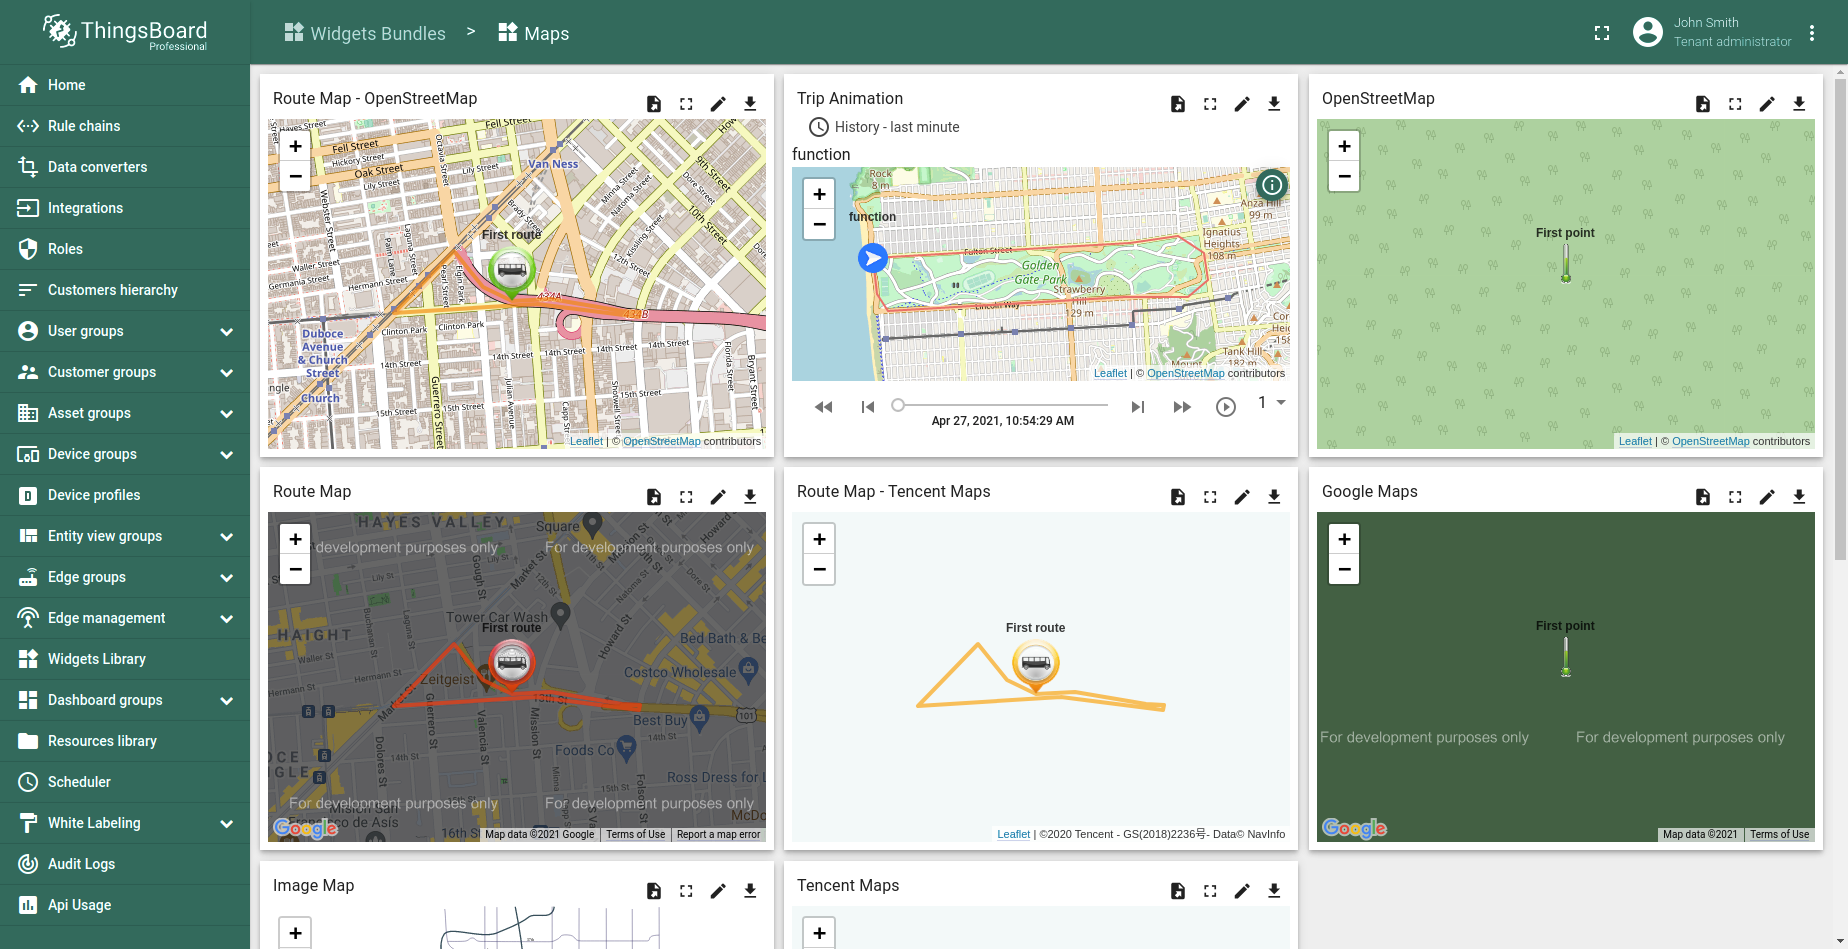Open Audit Logs page
The height and width of the screenshot is (949, 1848).
125,864
